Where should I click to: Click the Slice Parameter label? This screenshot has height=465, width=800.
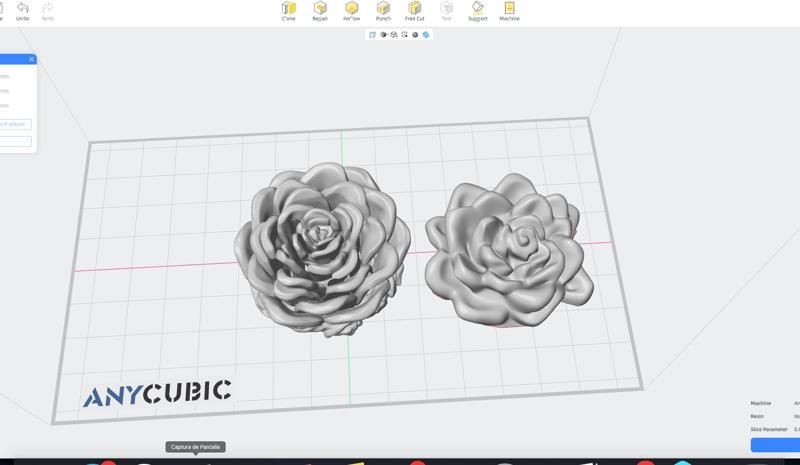point(769,429)
